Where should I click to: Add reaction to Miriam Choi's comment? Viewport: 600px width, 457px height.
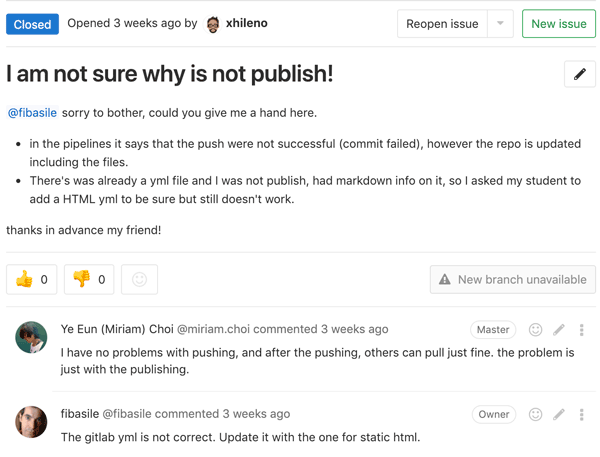(x=535, y=330)
